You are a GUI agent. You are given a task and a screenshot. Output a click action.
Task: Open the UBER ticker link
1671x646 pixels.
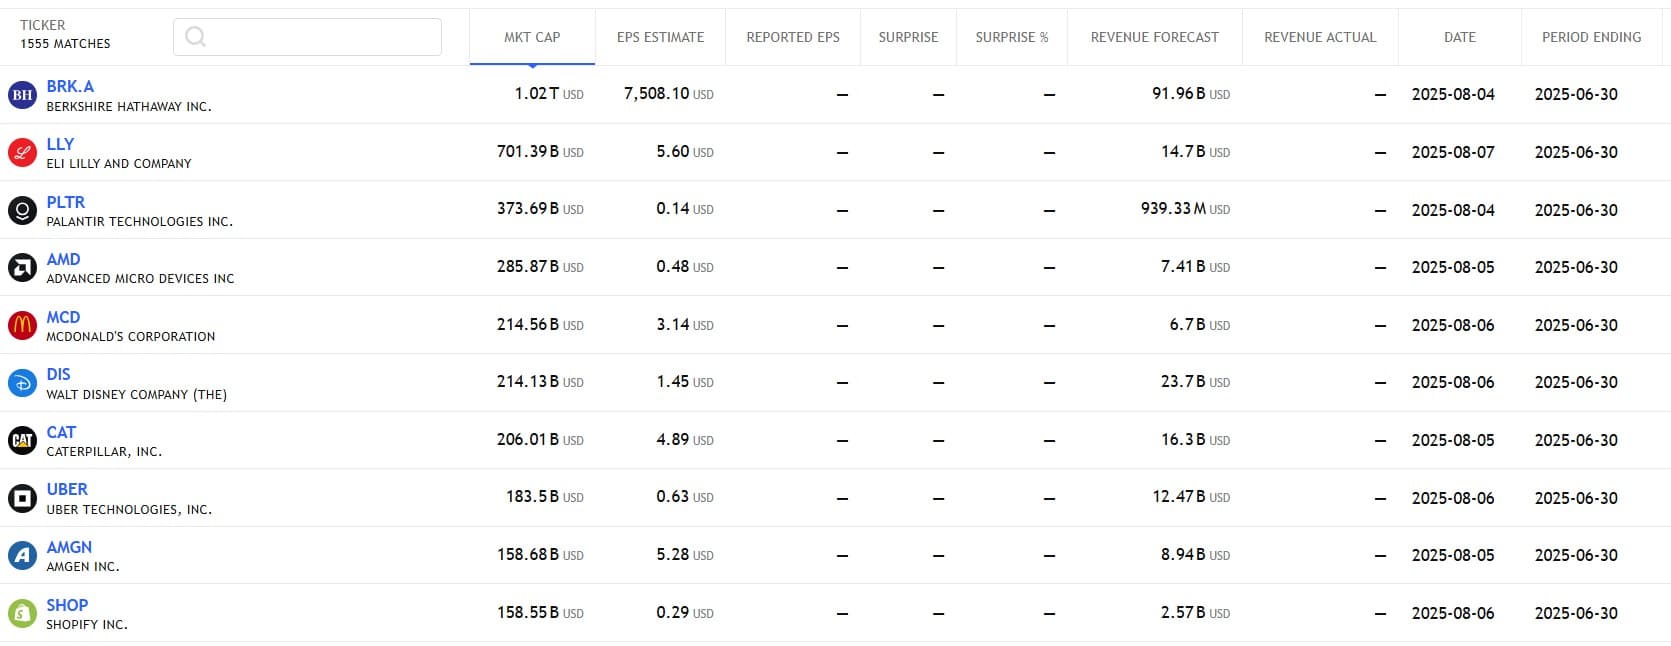[x=67, y=489]
